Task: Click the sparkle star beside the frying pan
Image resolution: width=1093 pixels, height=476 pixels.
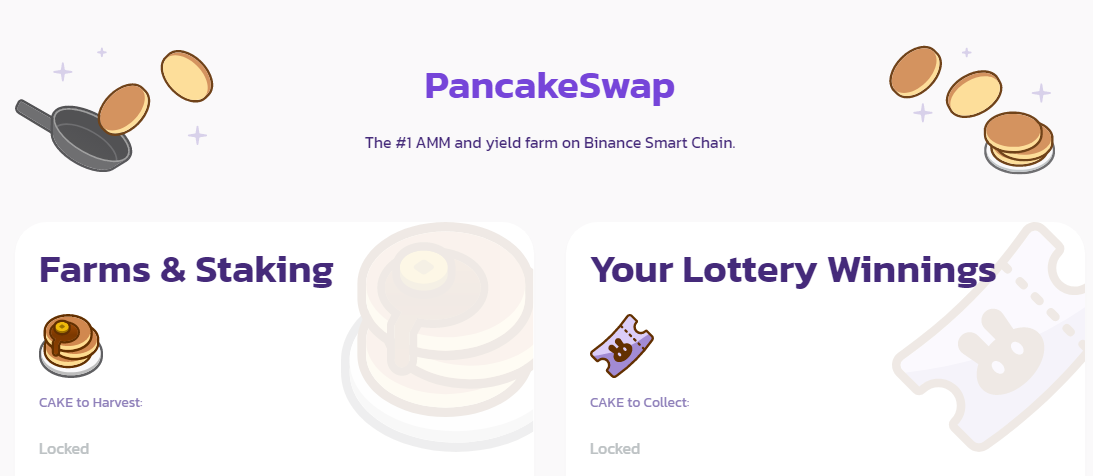Action: tap(197, 135)
